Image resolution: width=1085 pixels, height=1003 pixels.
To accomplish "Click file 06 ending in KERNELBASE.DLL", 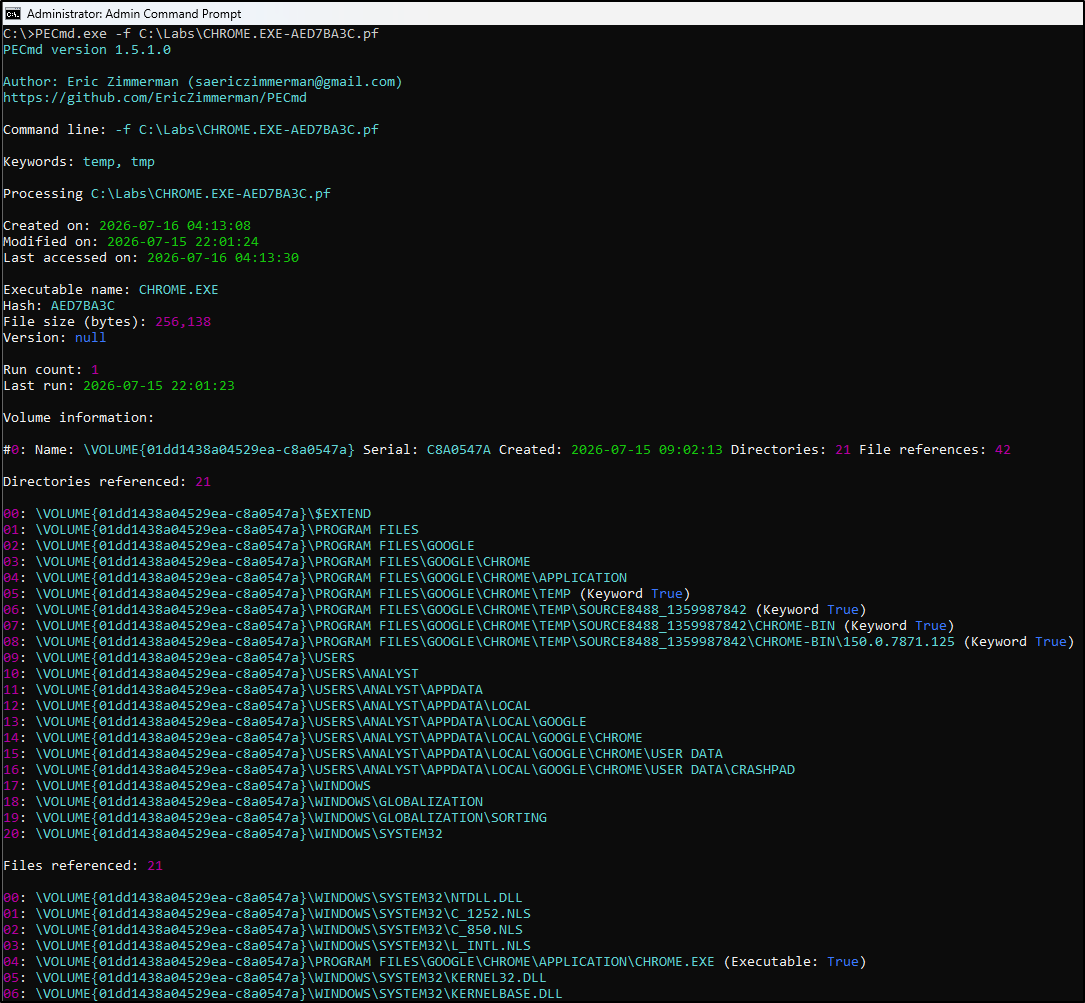I will click(283, 993).
